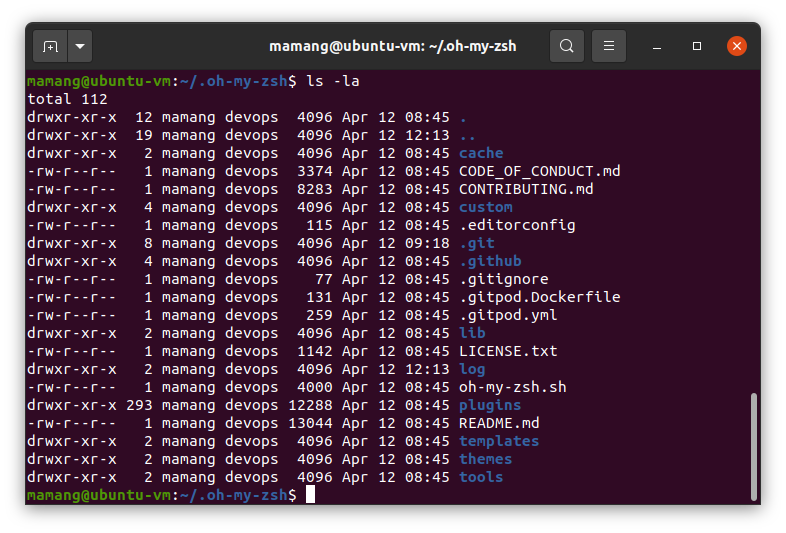Click the parent directory '..' entry
The width and height of the screenshot is (786, 533).
tap(467, 135)
